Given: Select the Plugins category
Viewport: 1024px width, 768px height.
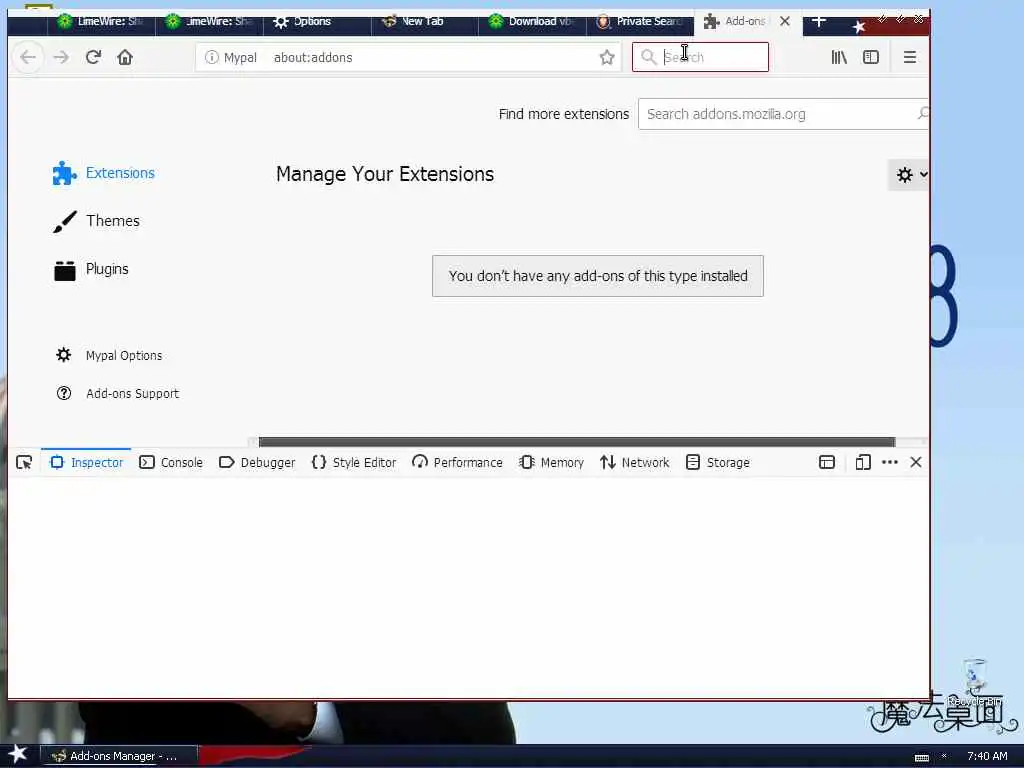Looking at the screenshot, I should pos(91,269).
